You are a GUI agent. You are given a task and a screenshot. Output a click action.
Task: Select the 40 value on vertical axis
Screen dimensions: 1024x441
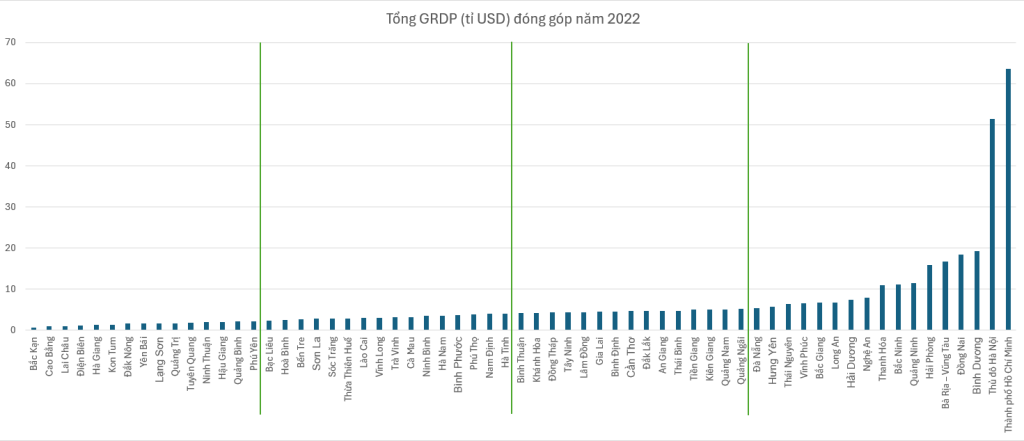point(9,166)
